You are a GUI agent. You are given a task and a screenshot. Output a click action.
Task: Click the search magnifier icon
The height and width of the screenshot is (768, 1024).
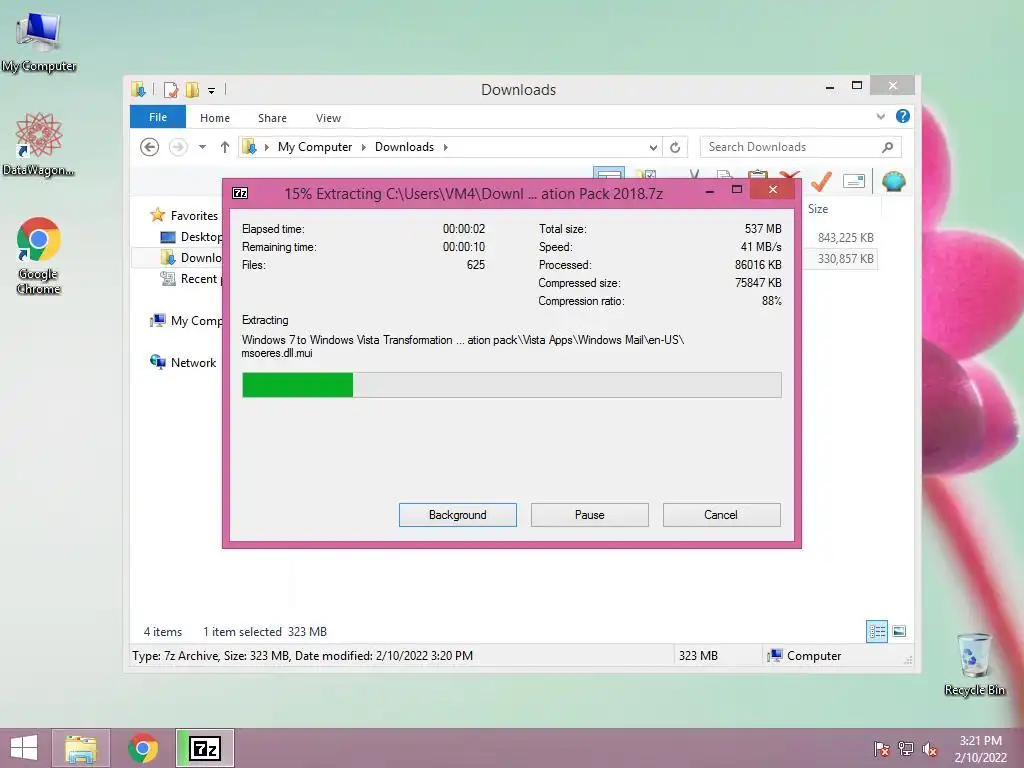click(x=887, y=148)
